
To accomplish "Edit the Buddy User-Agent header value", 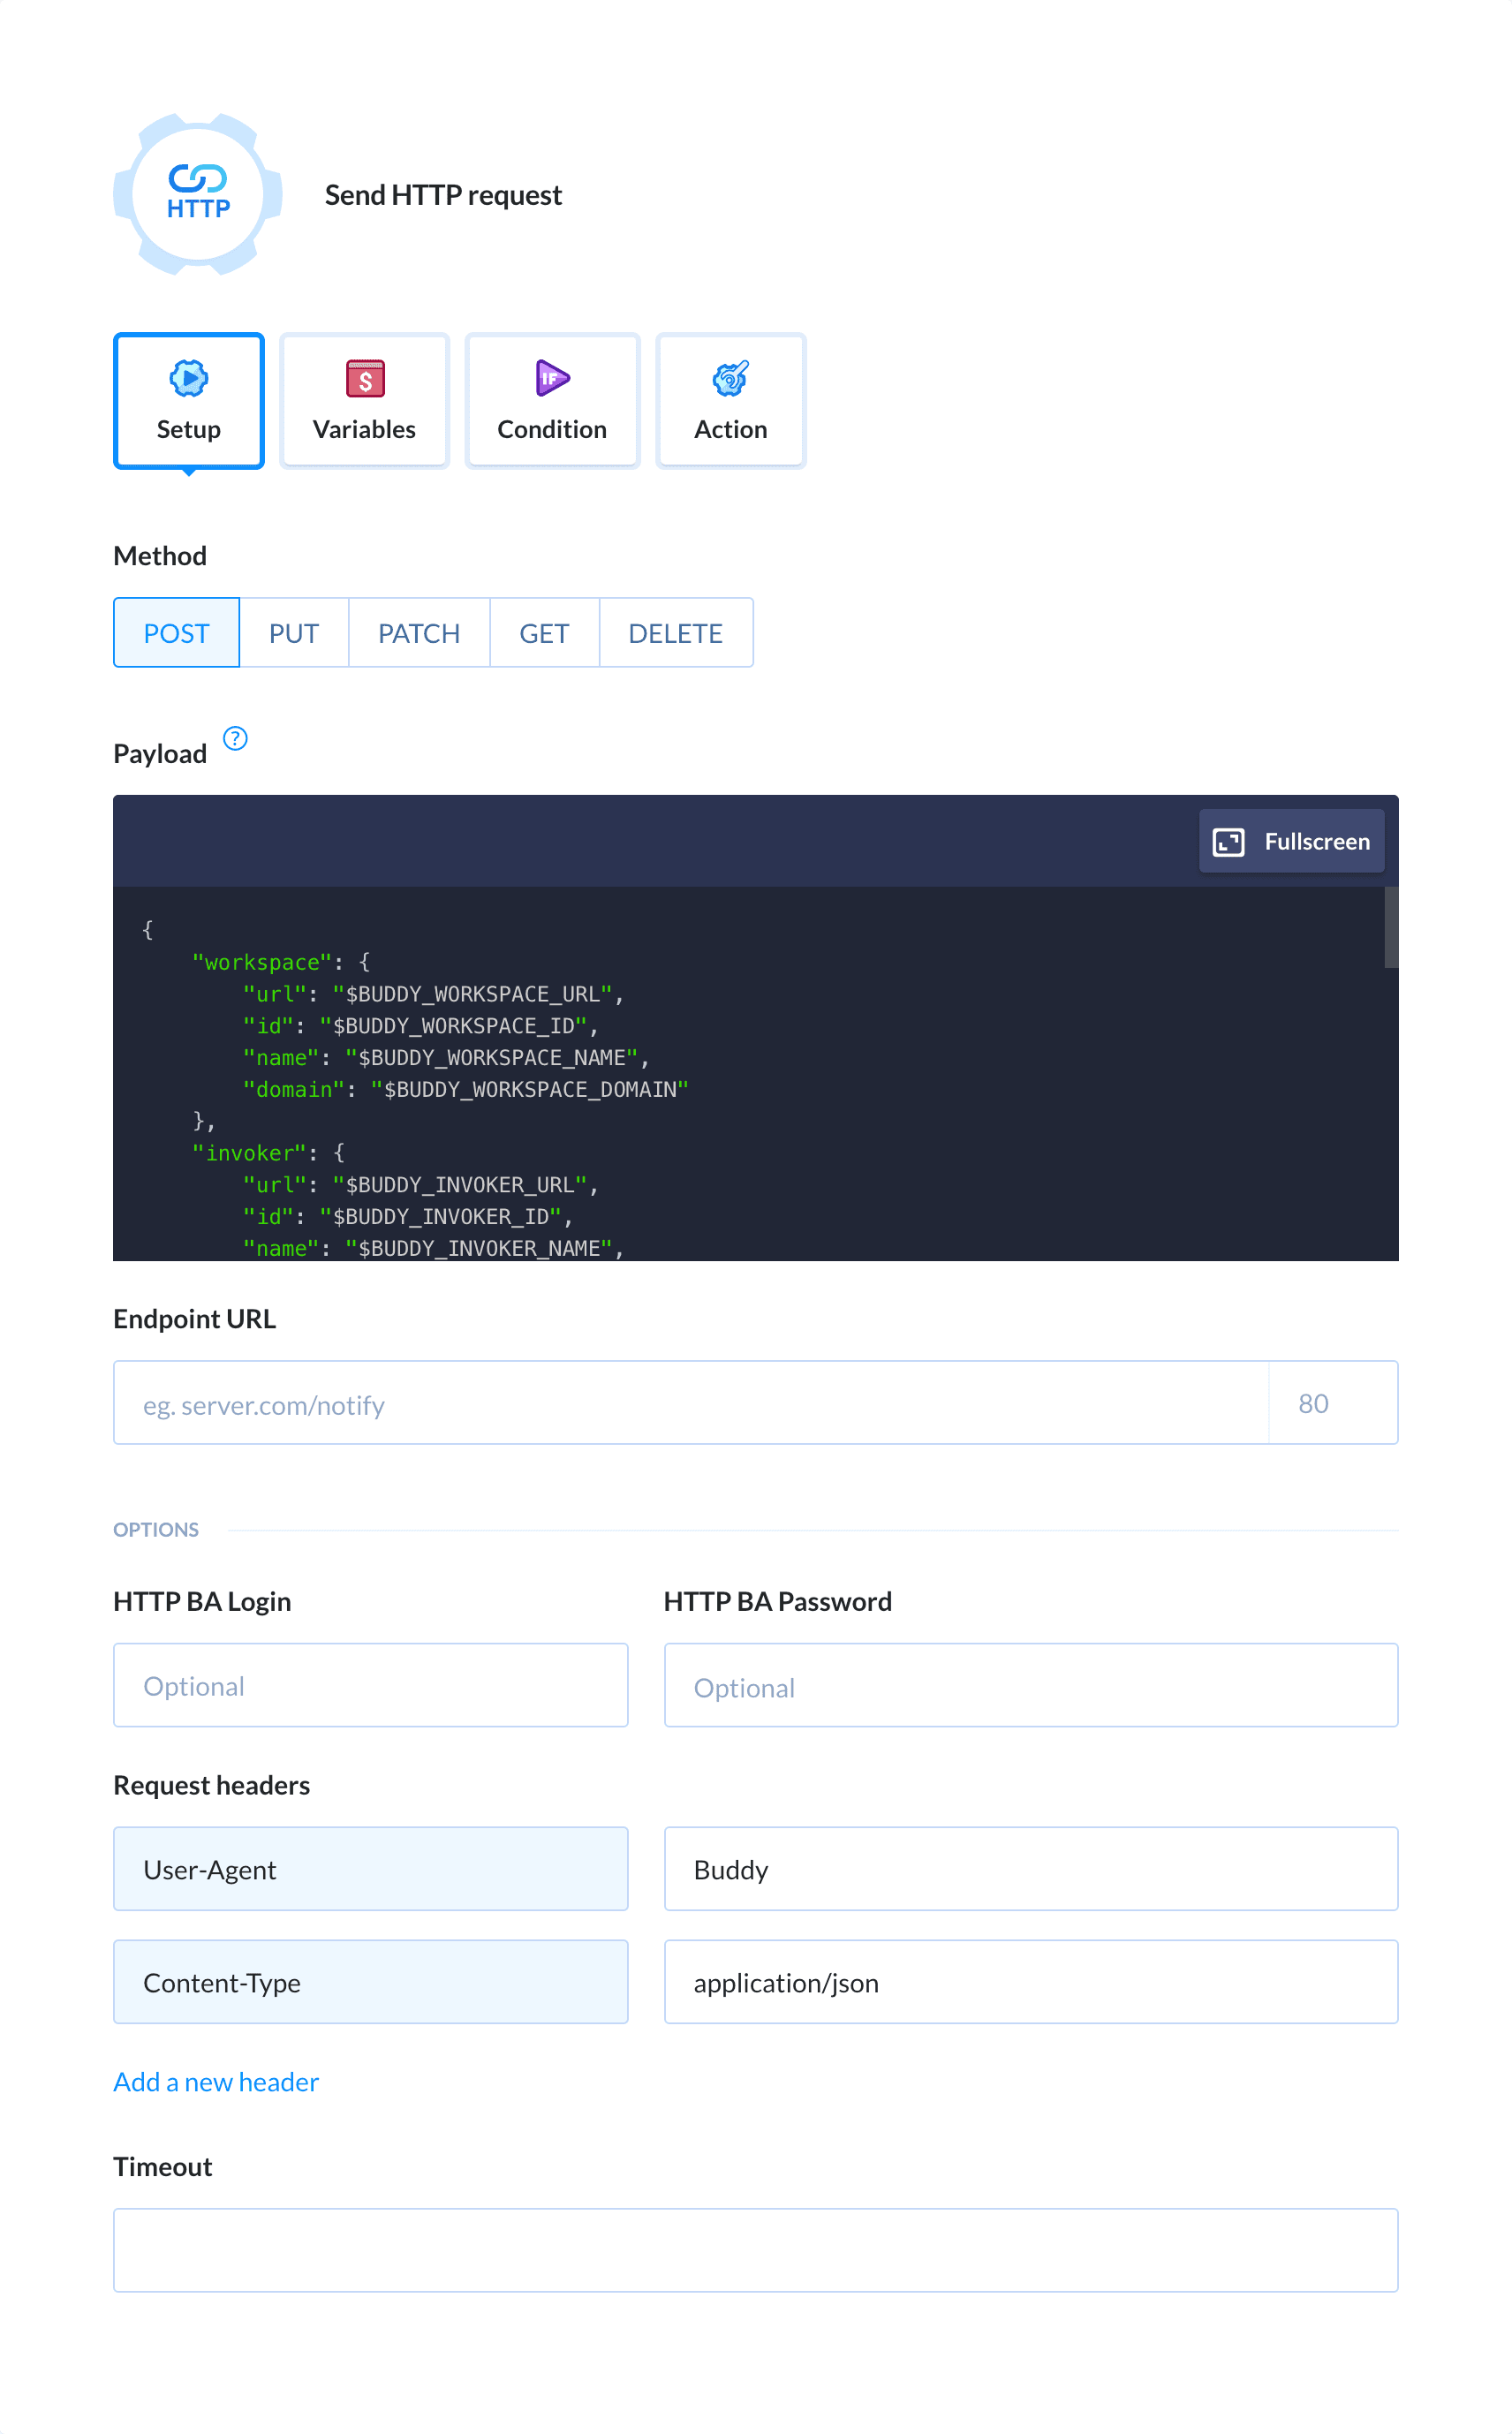I will (1030, 1869).
